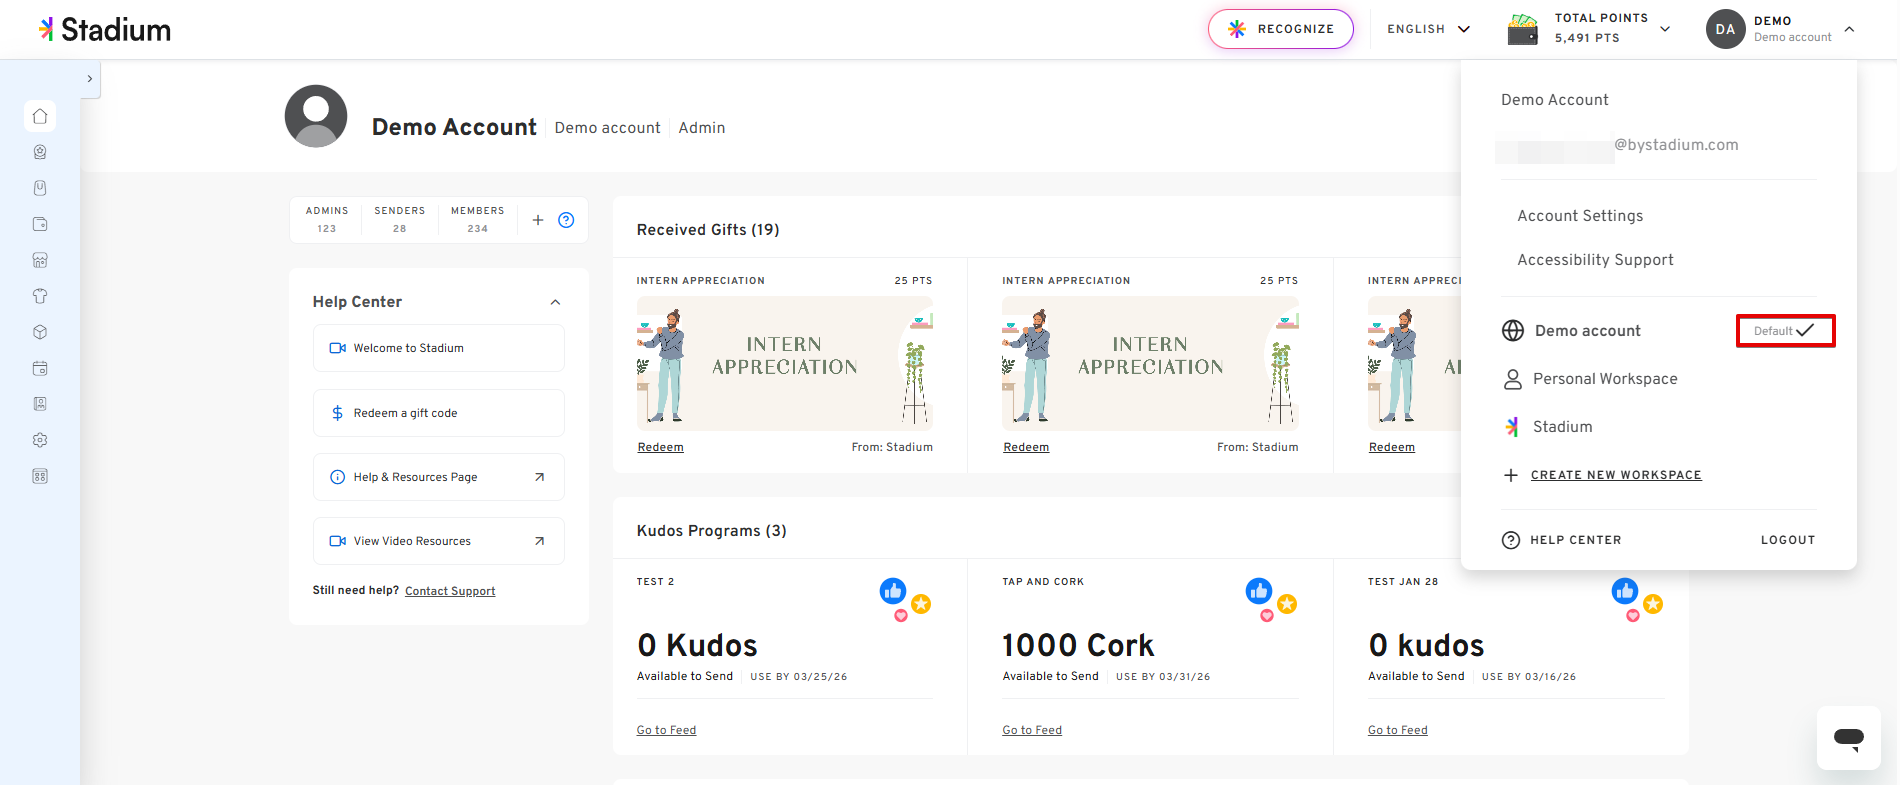The width and height of the screenshot is (1900, 785).
Task: Open the chat widget bubble
Action: [1848, 738]
